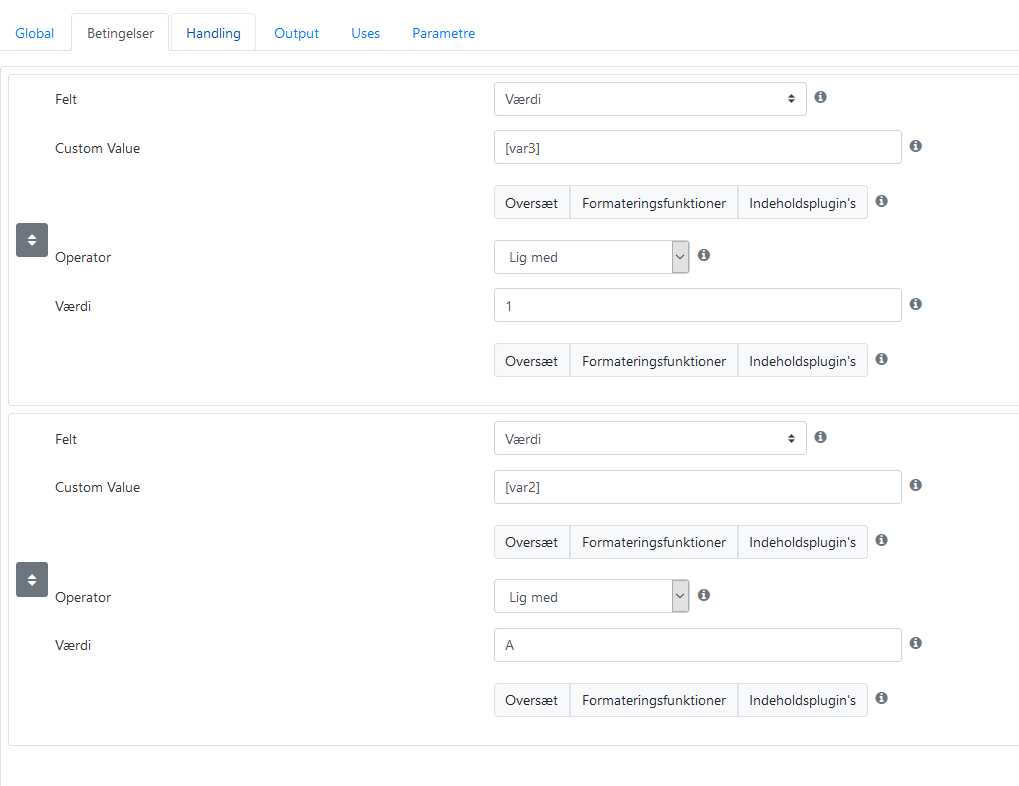Click the [var2] Custom Value field
The width and height of the screenshot is (1019, 786).
[x=697, y=487]
